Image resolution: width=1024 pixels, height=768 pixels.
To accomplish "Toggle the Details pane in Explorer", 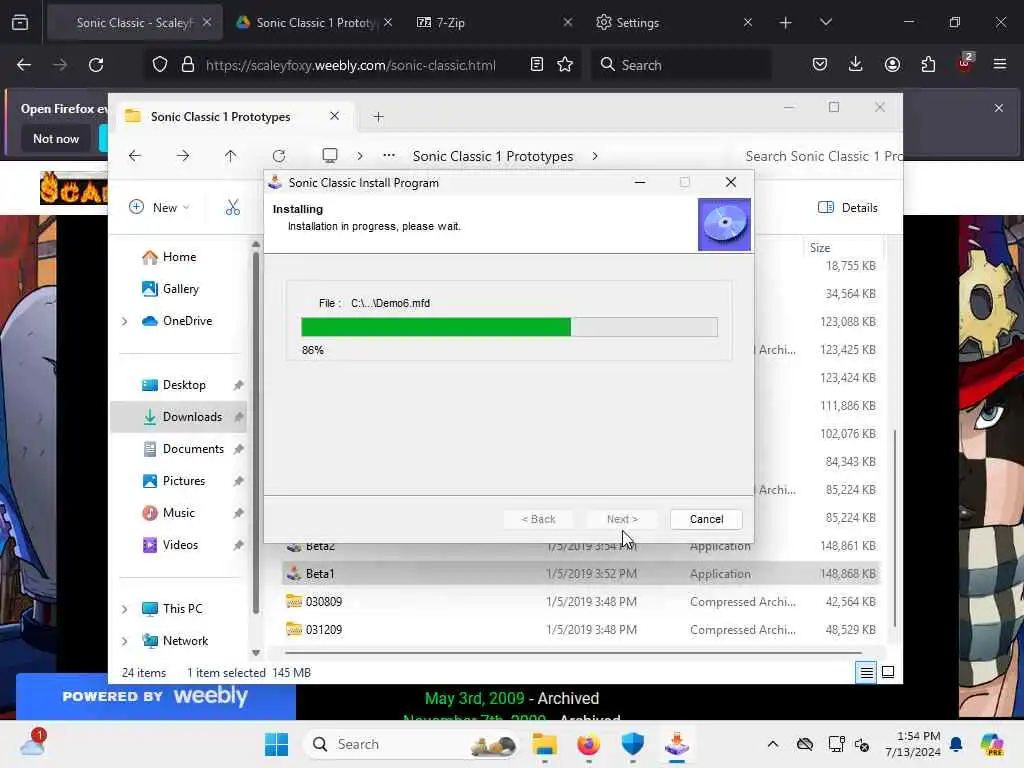I will [848, 208].
